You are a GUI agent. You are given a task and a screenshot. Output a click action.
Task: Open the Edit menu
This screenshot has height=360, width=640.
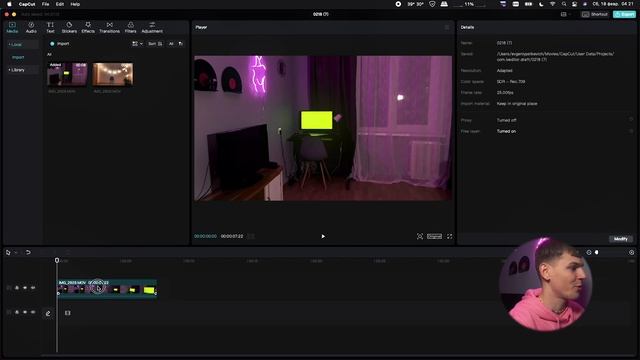(60, 4)
